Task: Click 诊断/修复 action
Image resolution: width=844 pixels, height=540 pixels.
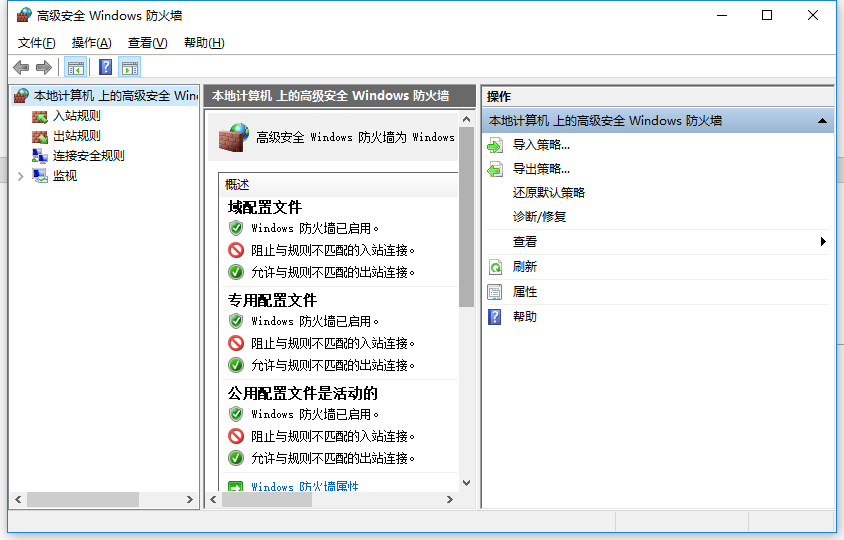Action: click(539, 217)
